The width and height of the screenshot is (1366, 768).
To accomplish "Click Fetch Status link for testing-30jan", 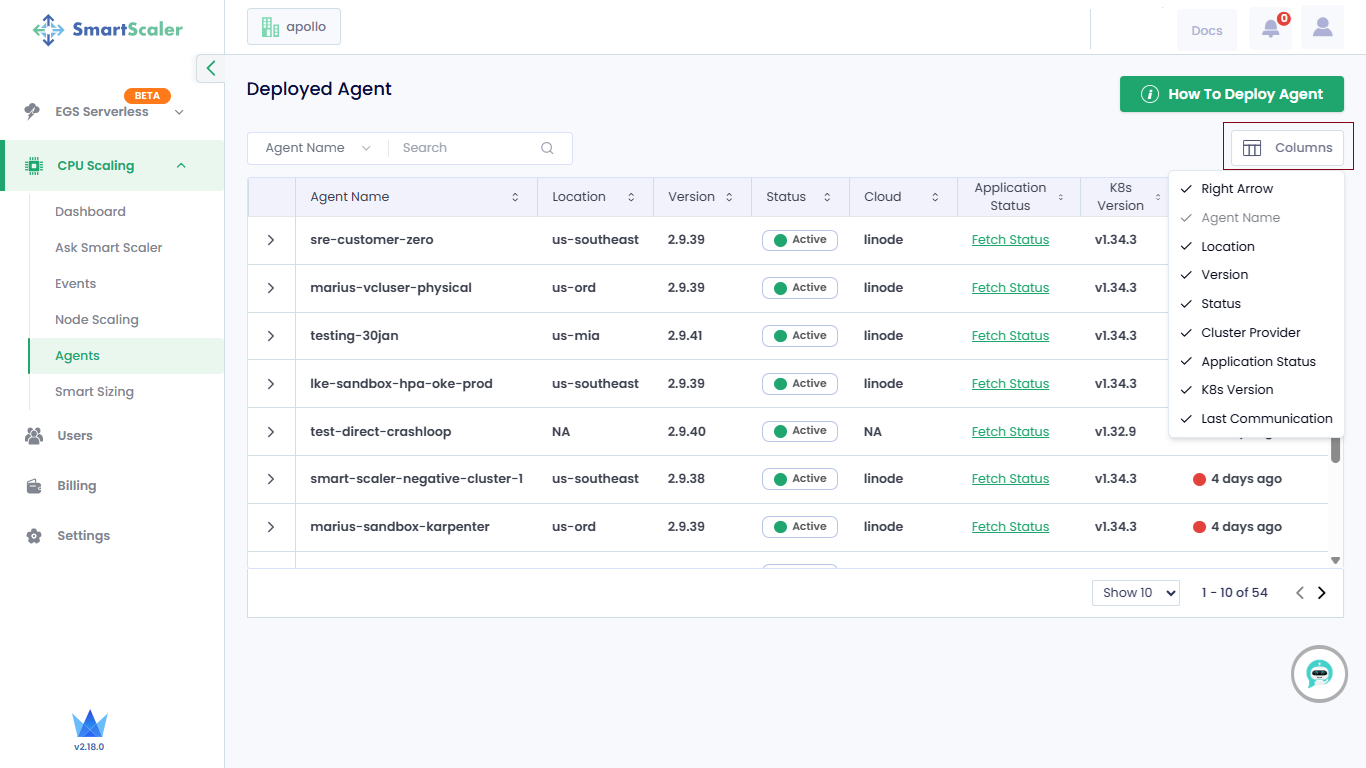I will 1010,336.
